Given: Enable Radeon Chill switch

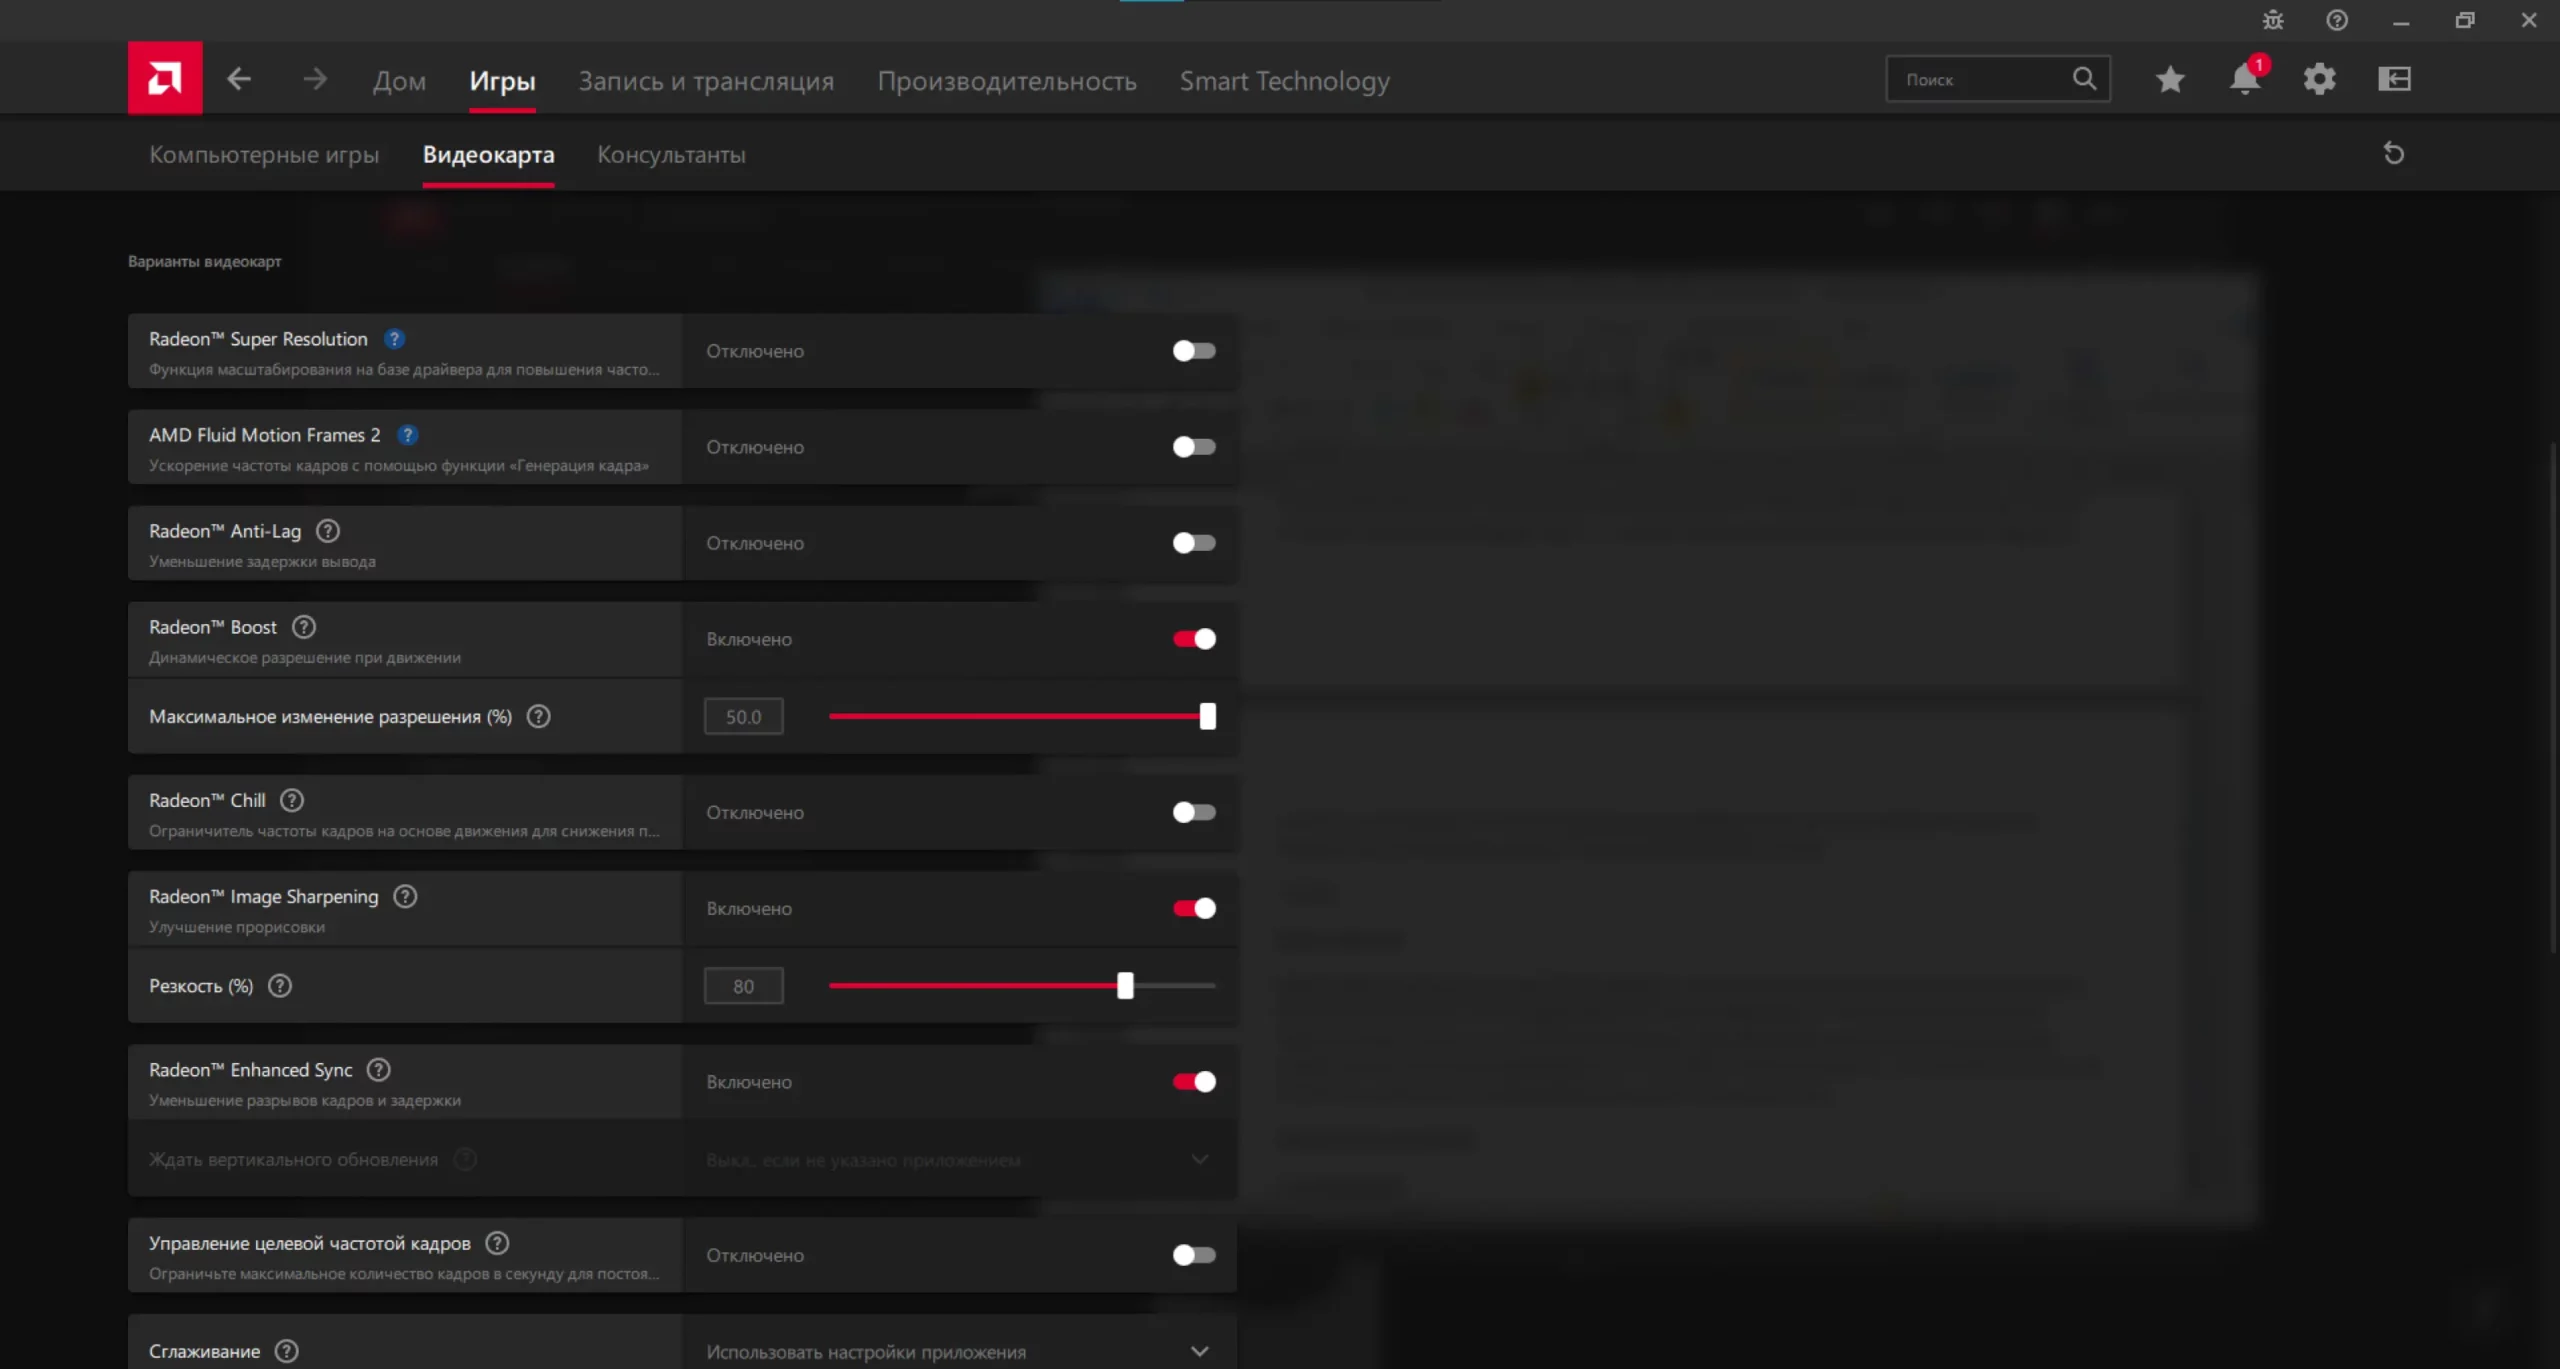Looking at the screenshot, I should pos(1194,812).
